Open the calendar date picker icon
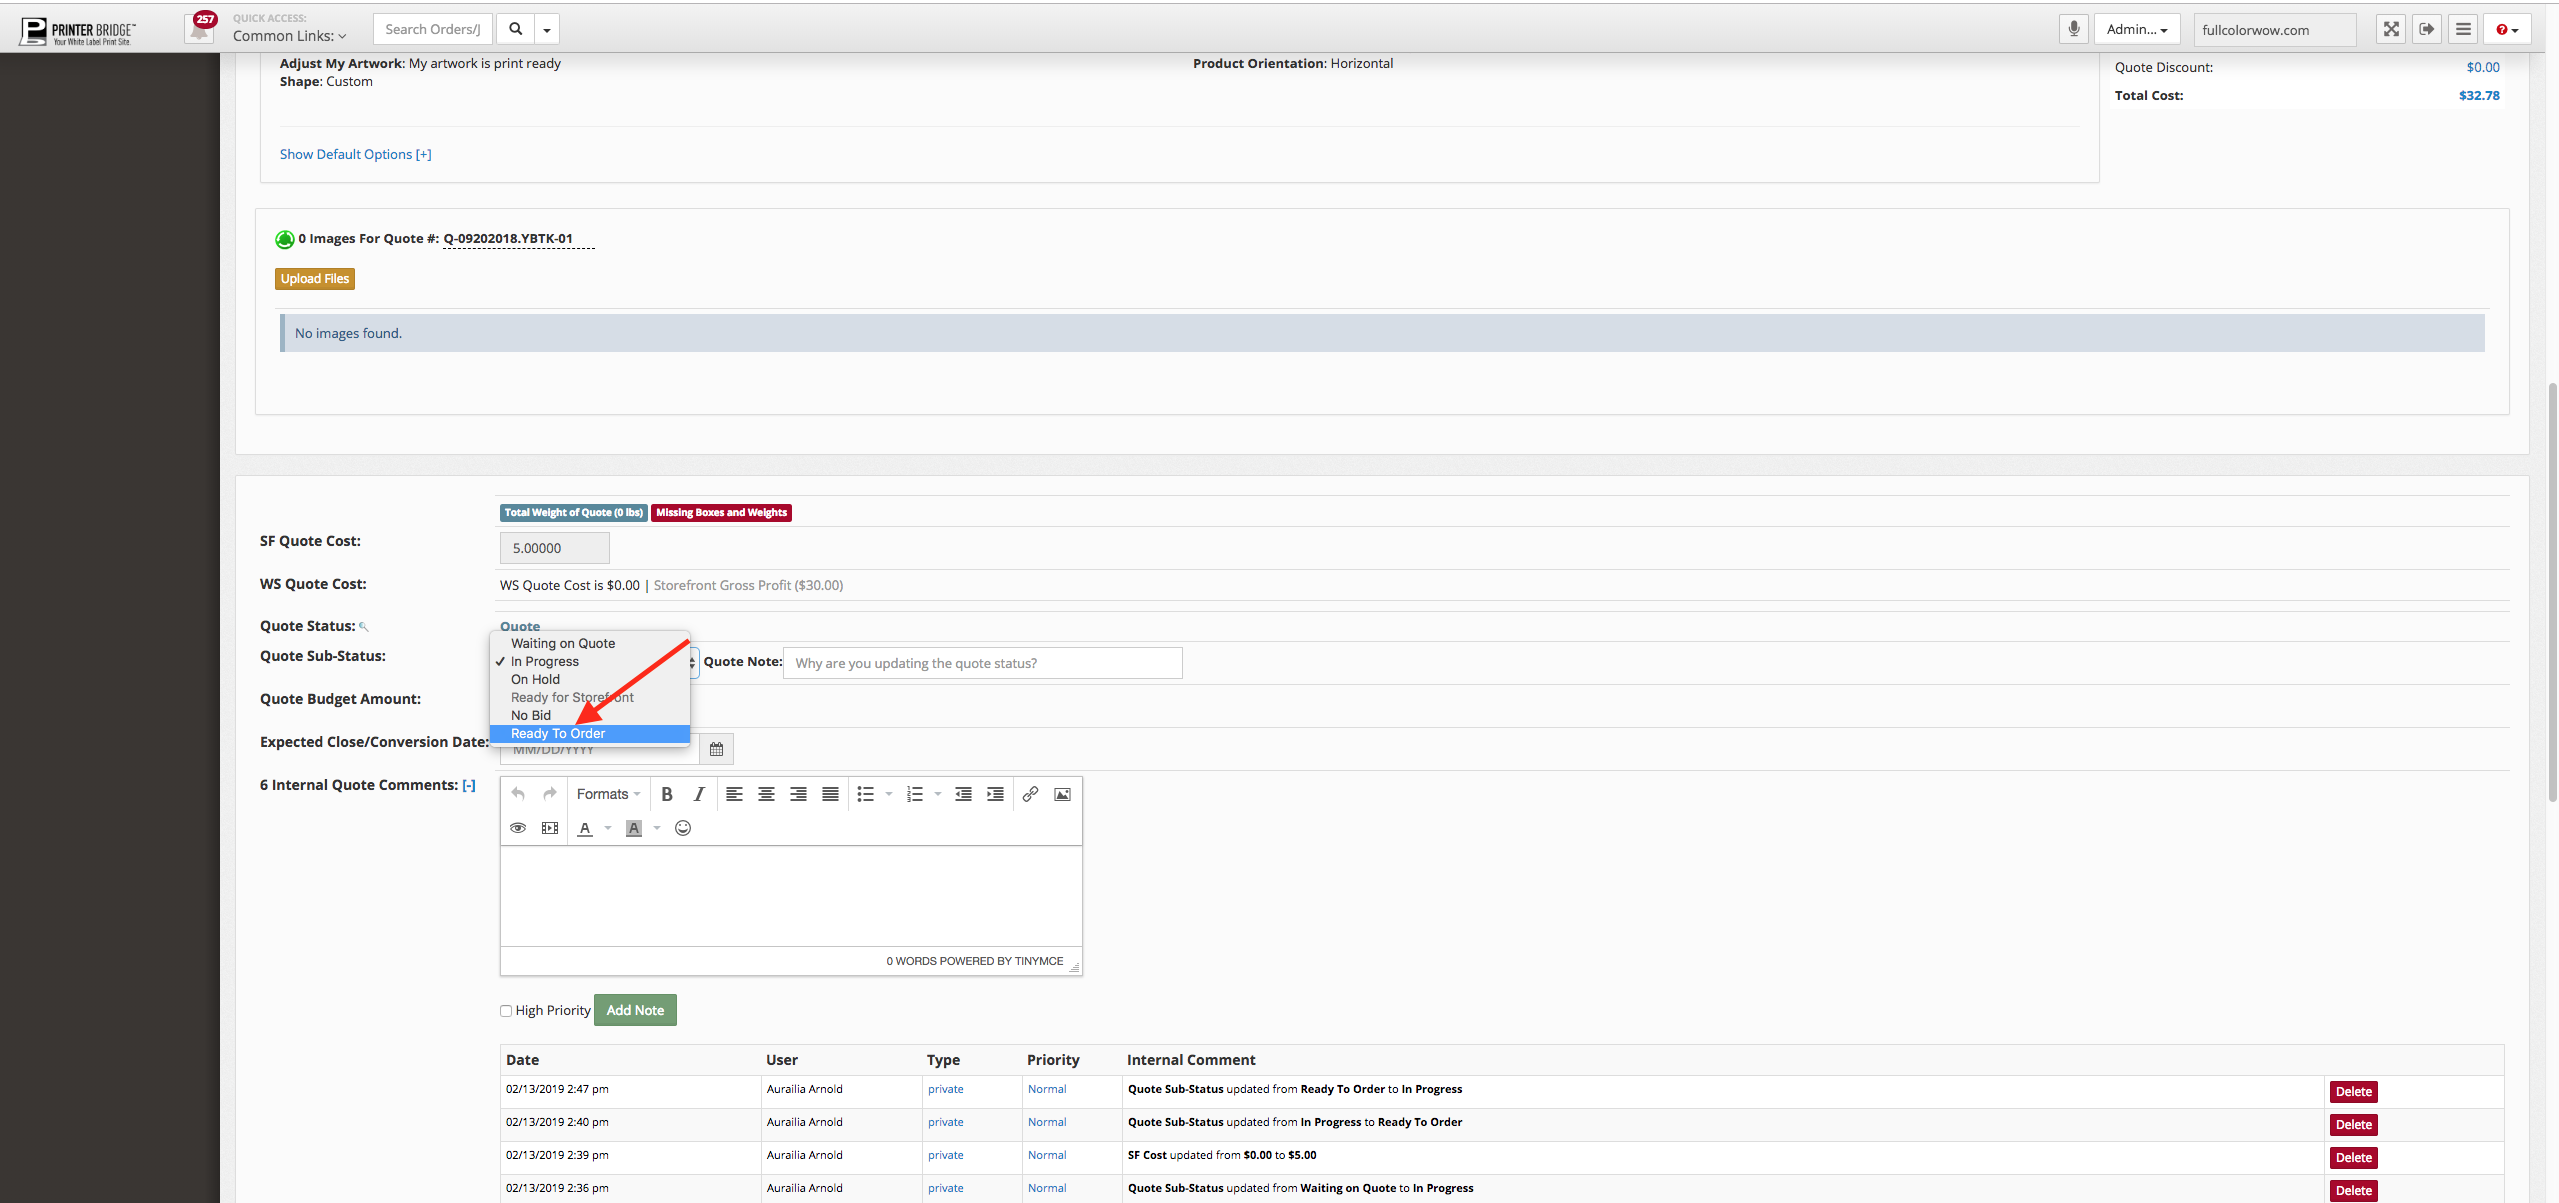 pyautogui.click(x=716, y=749)
